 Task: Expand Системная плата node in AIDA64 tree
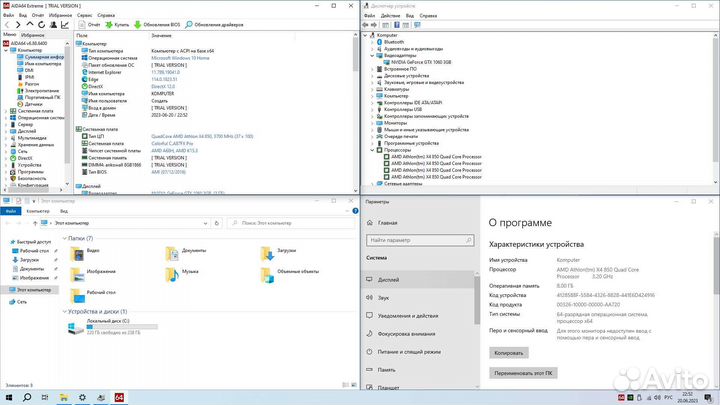6,111
